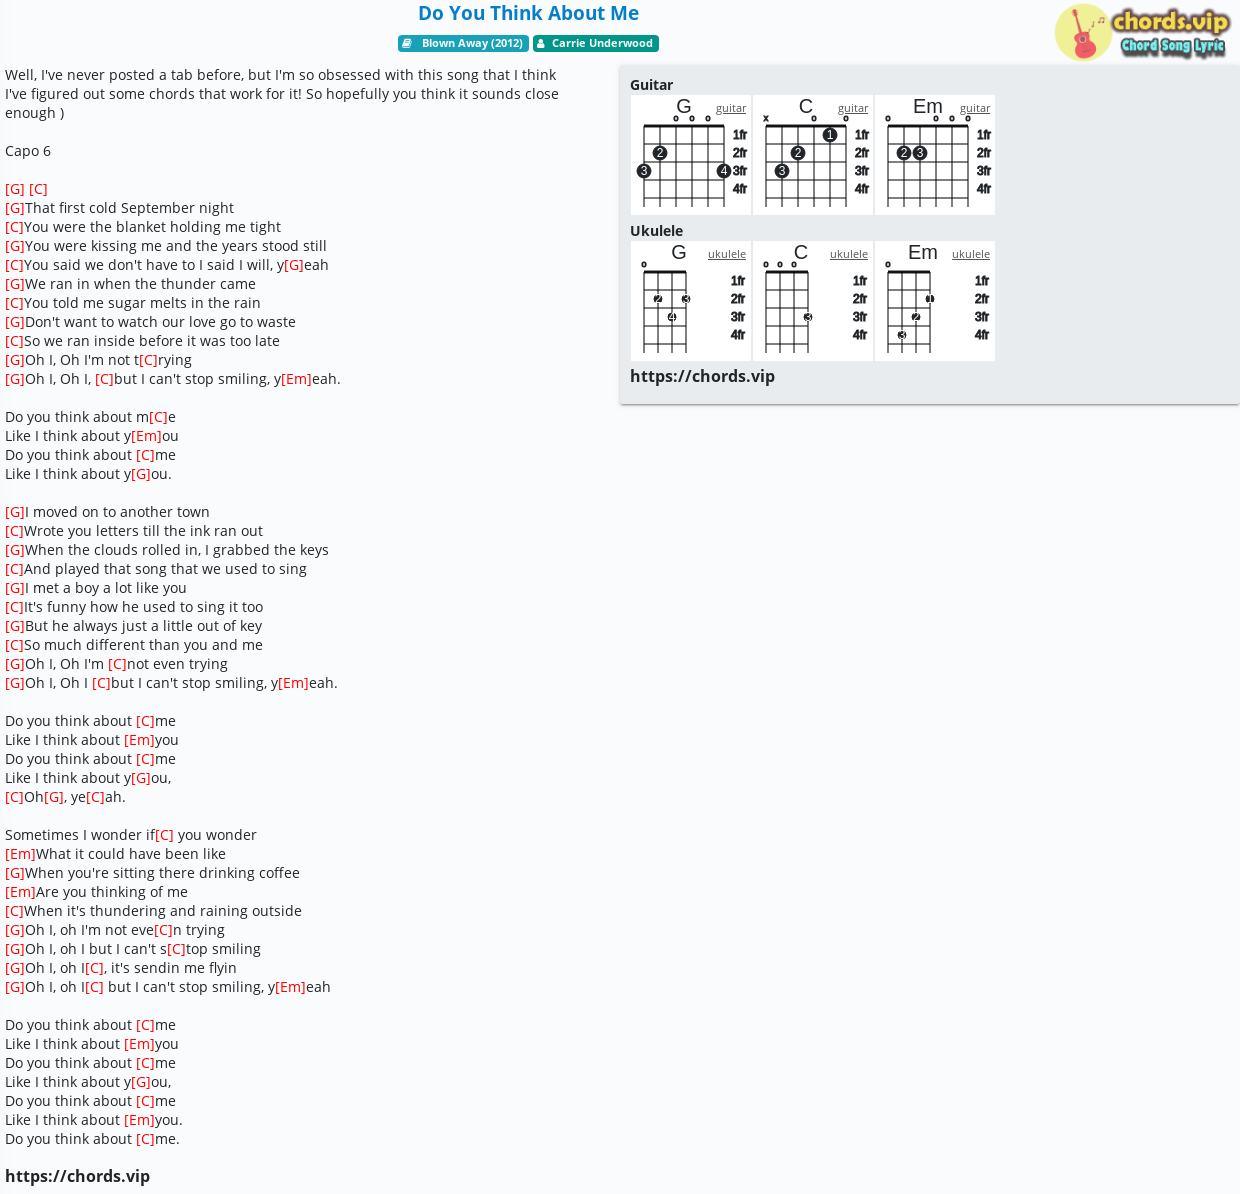Click the ukulele link above the Em chord

pyautogui.click(x=970, y=254)
